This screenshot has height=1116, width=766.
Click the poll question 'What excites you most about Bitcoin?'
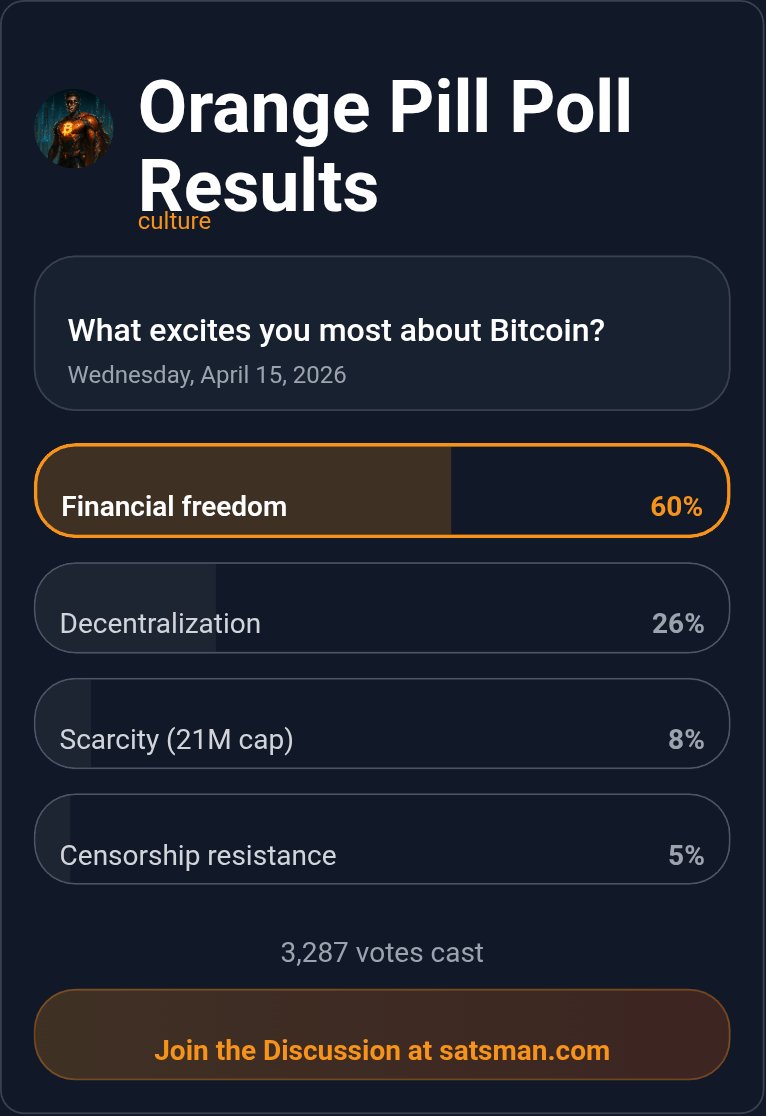(336, 330)
